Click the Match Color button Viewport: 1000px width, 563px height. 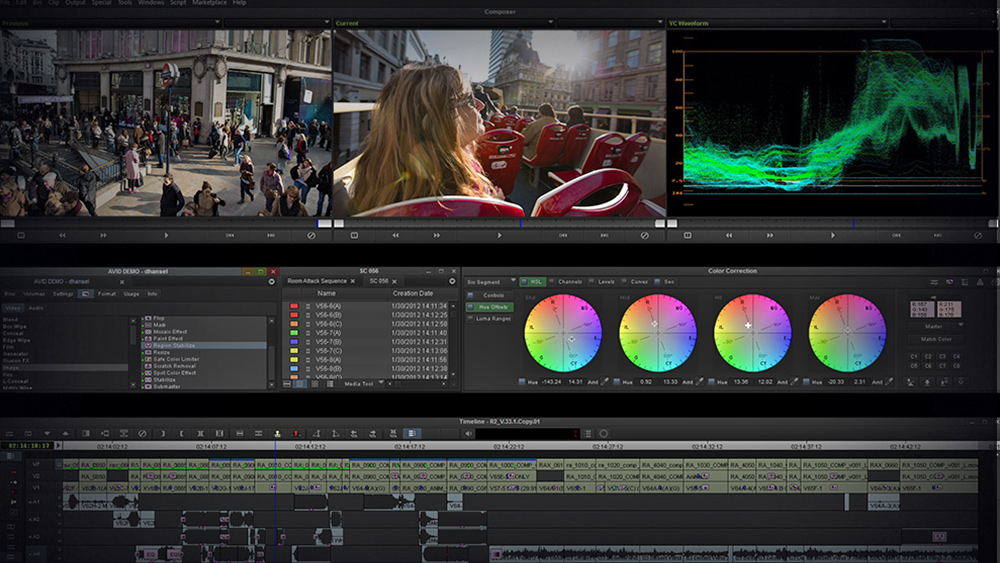tap(935, 340)
